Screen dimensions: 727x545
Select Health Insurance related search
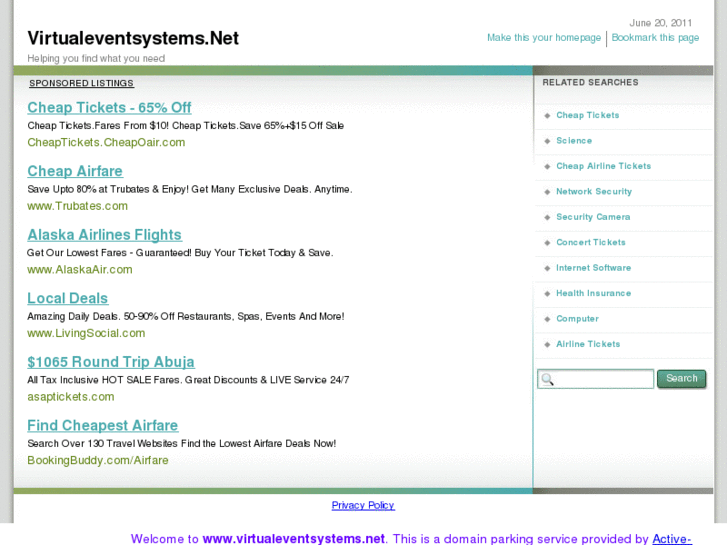593,294
